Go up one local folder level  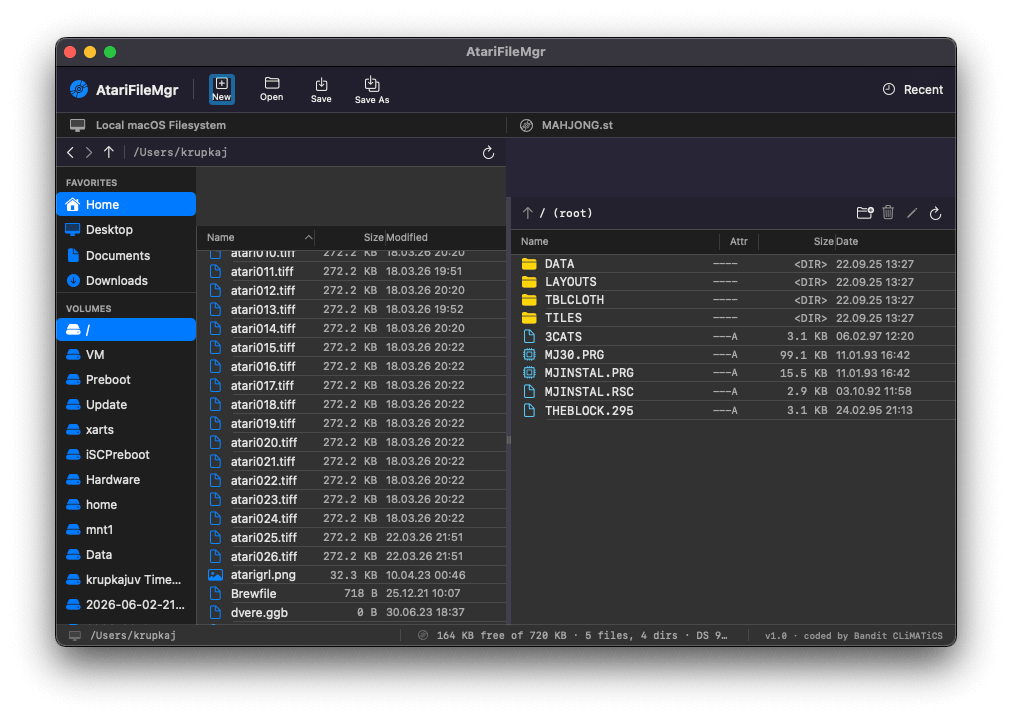coord(108,152)
